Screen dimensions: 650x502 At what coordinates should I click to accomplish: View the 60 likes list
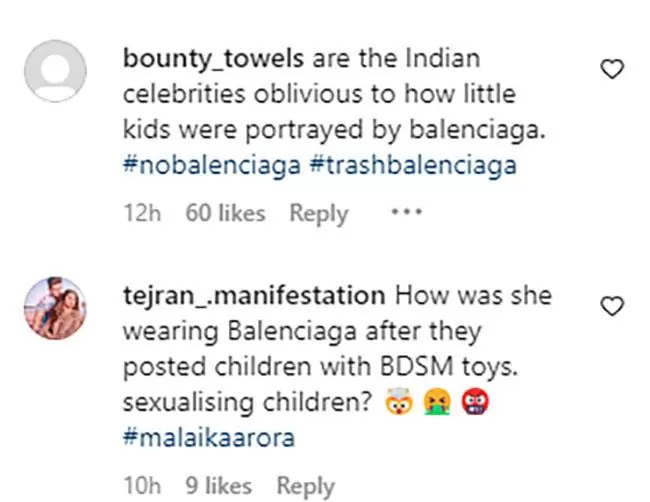tap(225, 213)
